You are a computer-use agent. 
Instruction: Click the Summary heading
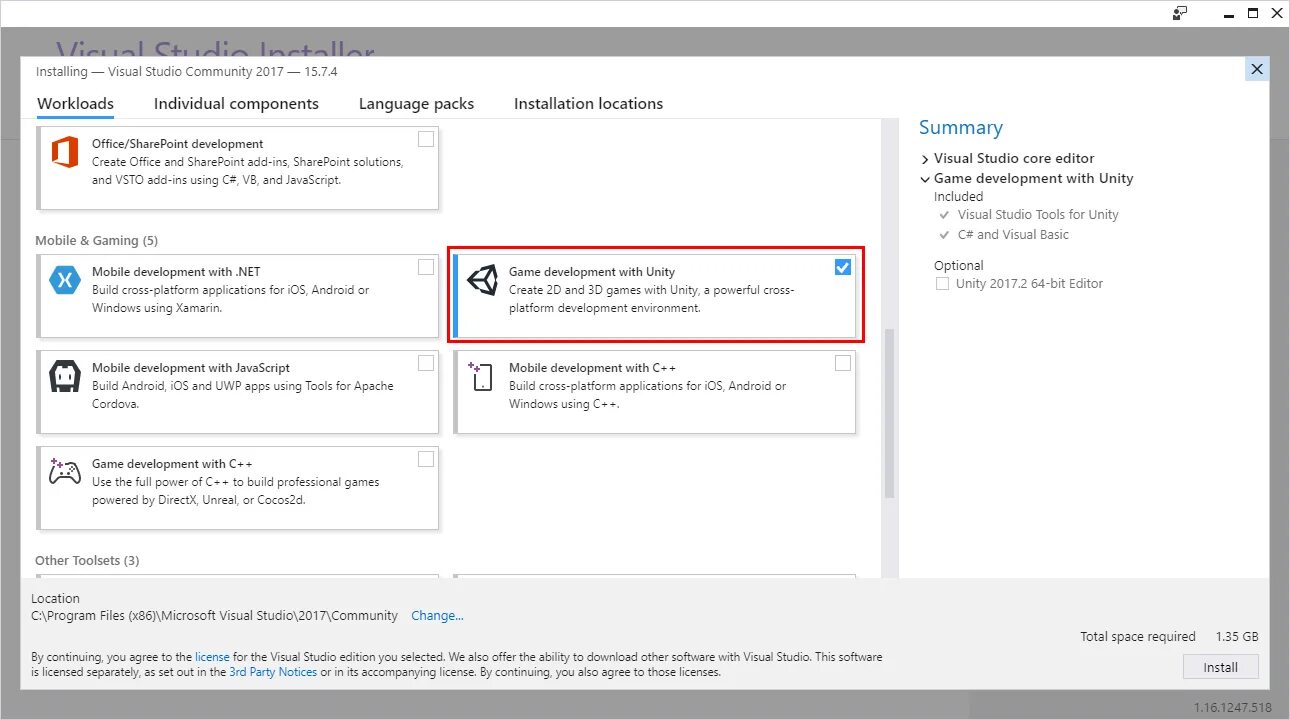961,128
